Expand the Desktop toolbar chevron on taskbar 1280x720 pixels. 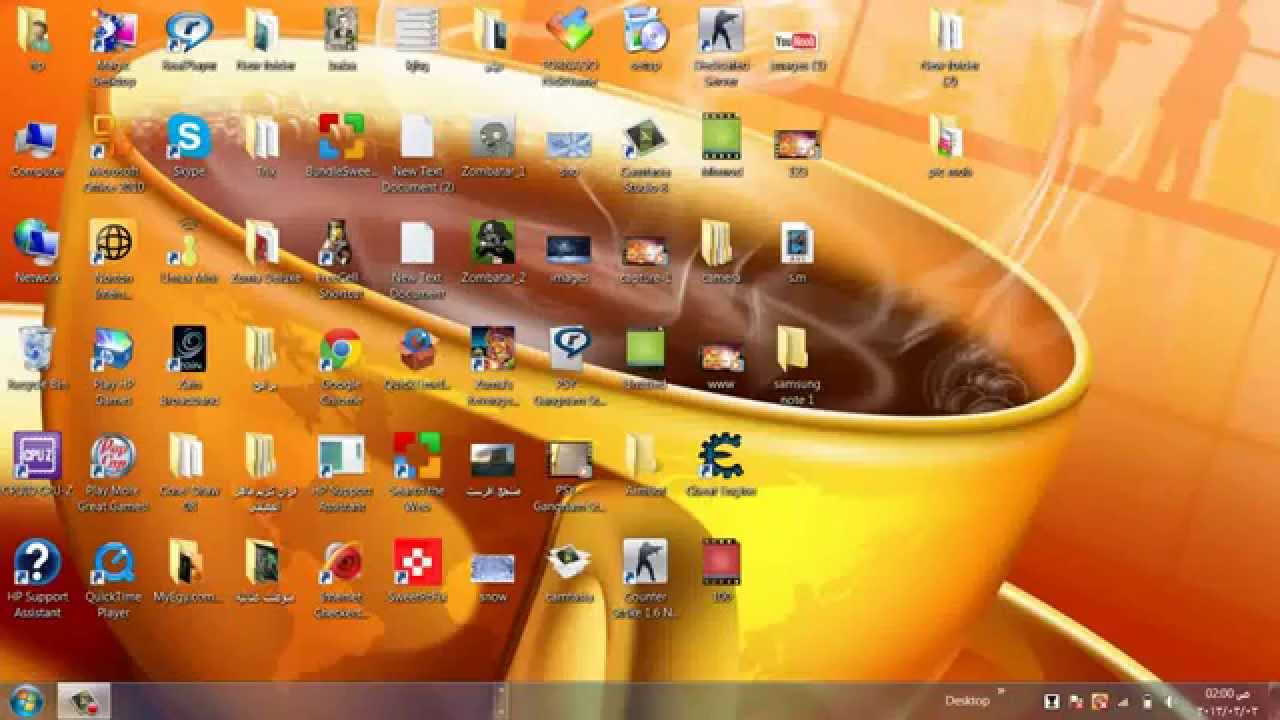[1002, 692]
